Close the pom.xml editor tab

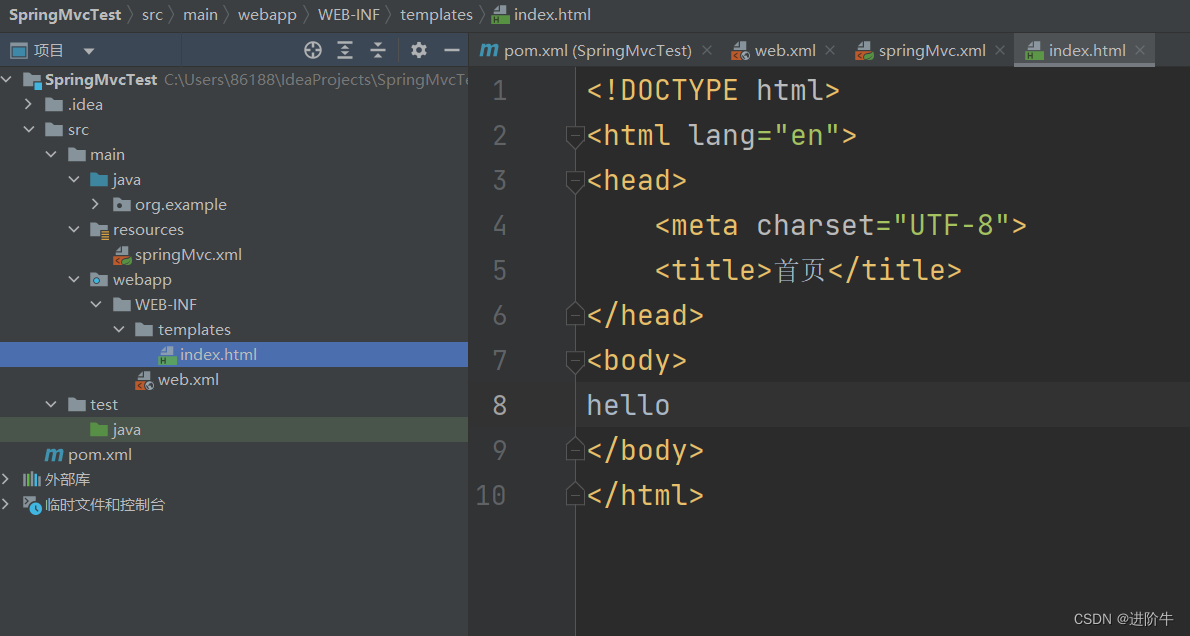707,51
